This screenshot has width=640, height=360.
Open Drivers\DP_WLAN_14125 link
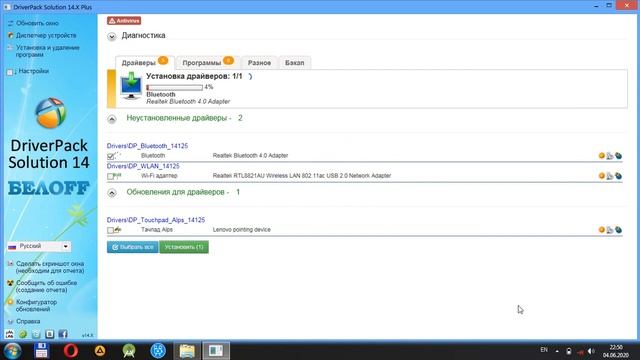click(143, 166)
